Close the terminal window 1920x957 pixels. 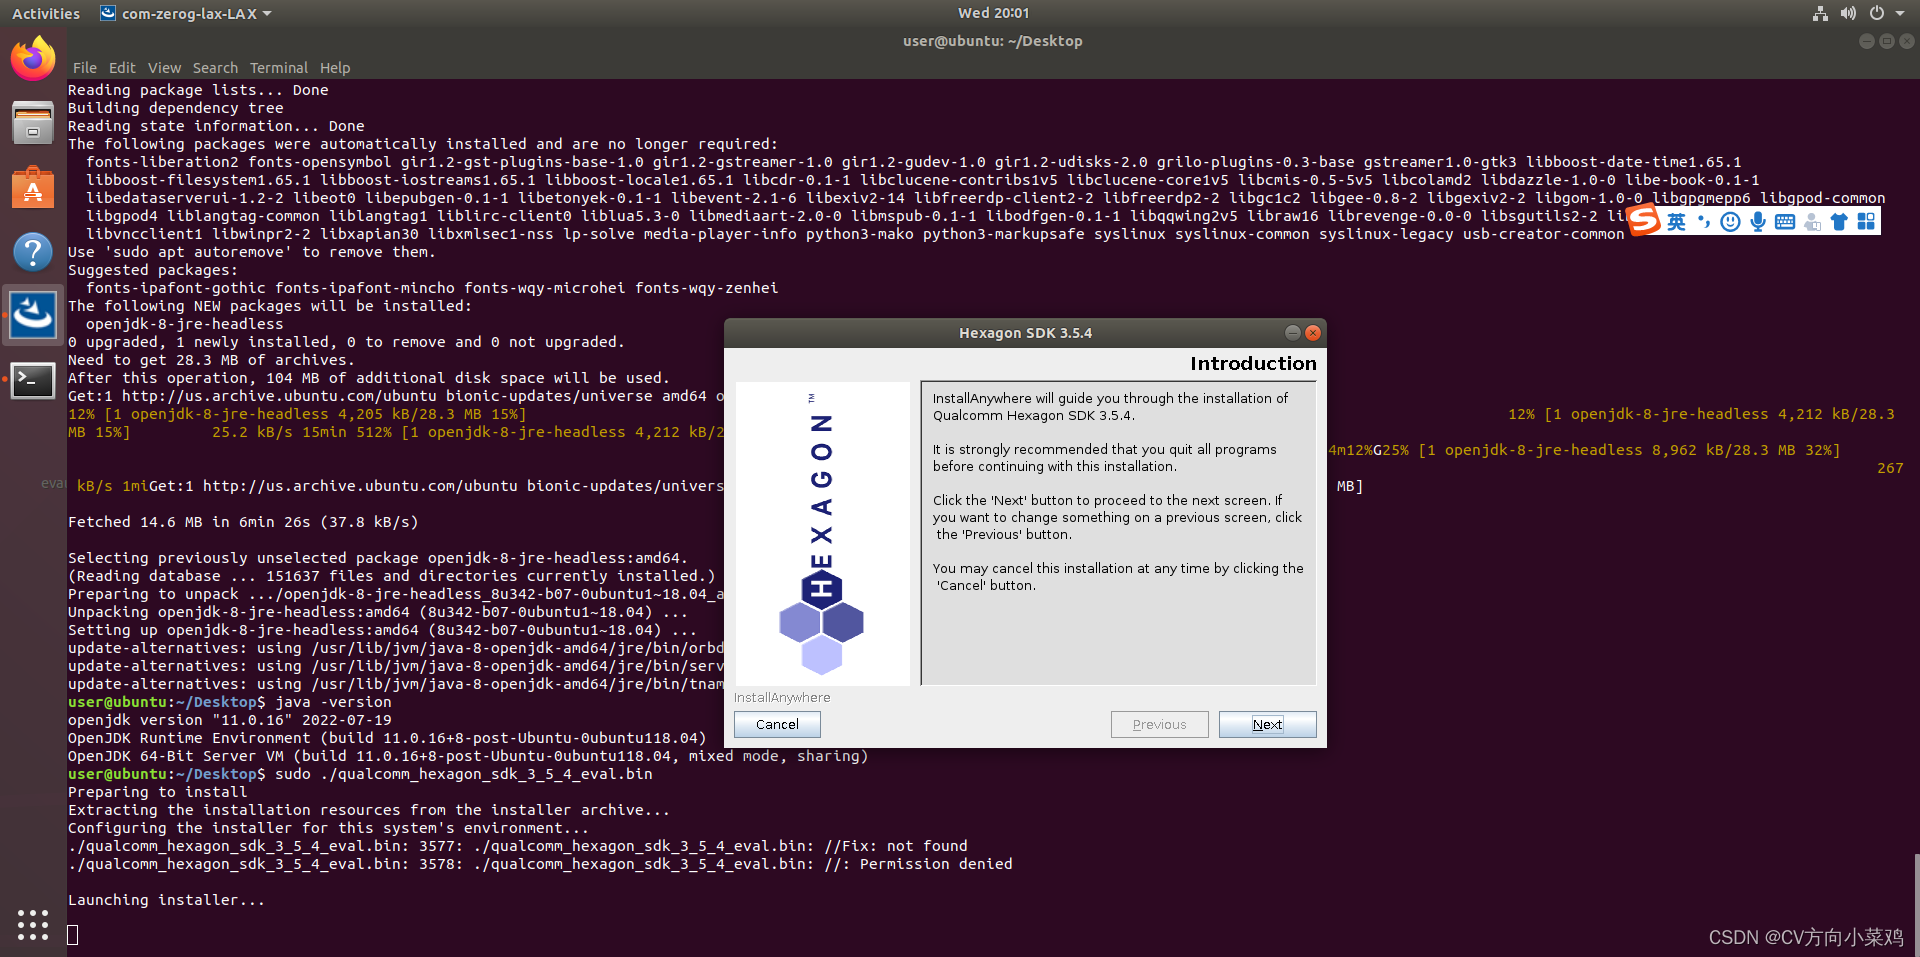point(1907,41)
